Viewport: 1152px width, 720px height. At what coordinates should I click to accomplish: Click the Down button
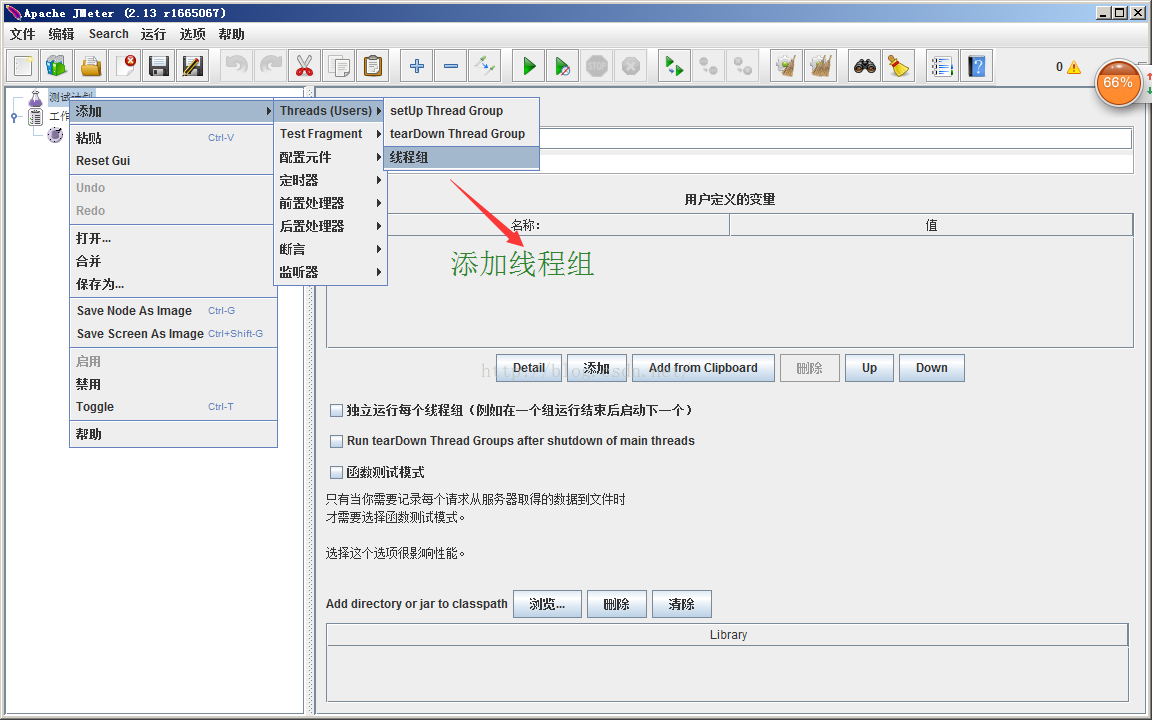click(x=932, y=368)
